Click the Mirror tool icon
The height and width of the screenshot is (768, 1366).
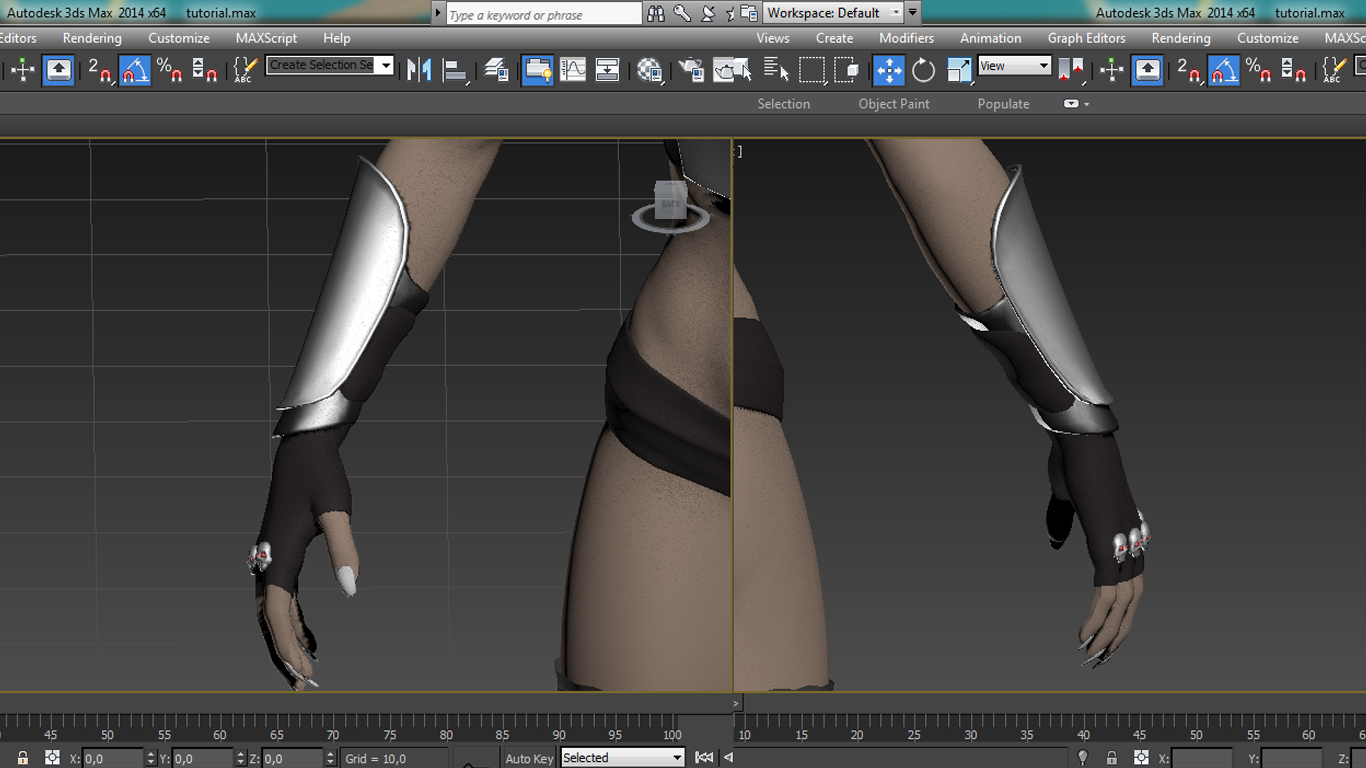pyautogui.click(x=419, y=70)
